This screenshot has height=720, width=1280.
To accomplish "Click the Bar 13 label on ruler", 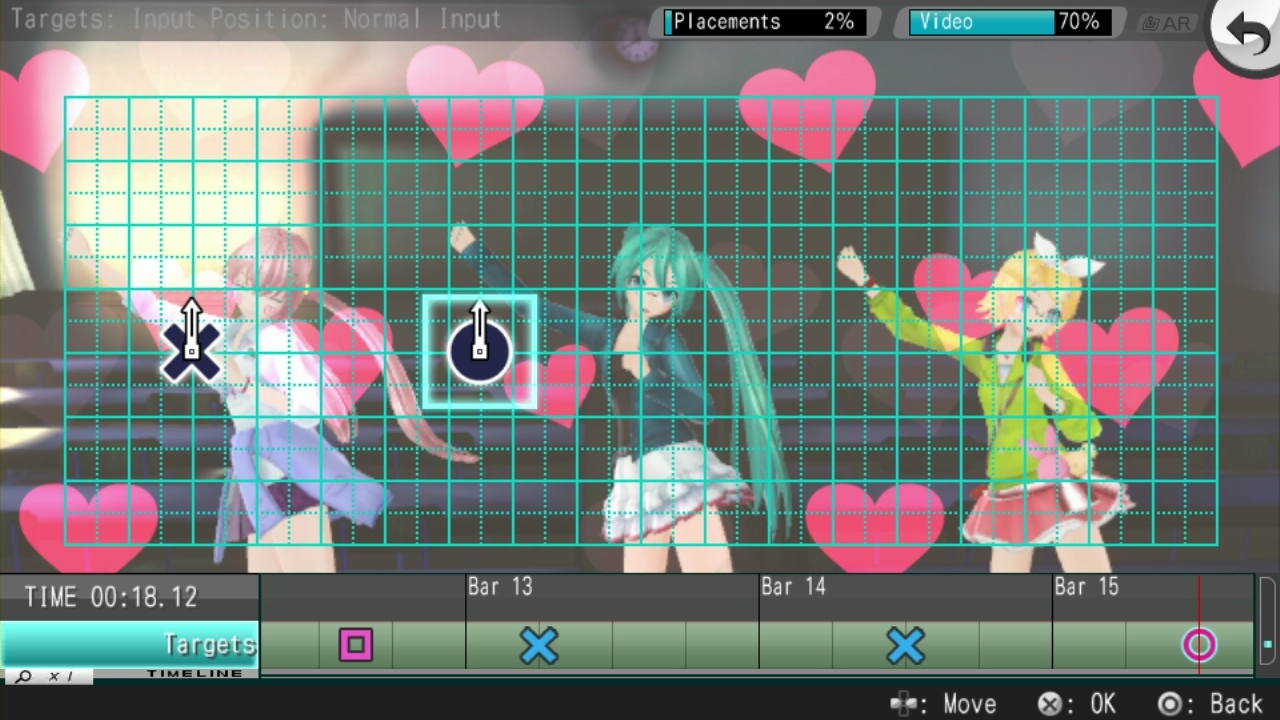I will pos(500,587).
